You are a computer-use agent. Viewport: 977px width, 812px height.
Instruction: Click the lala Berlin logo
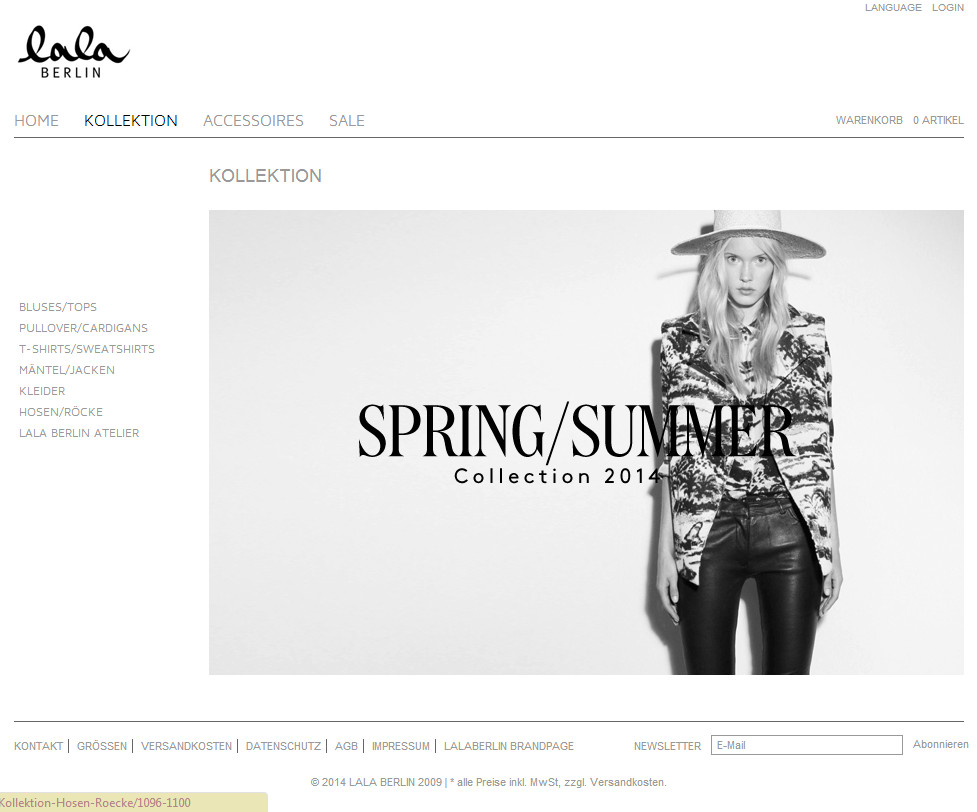tap(74, 52)
